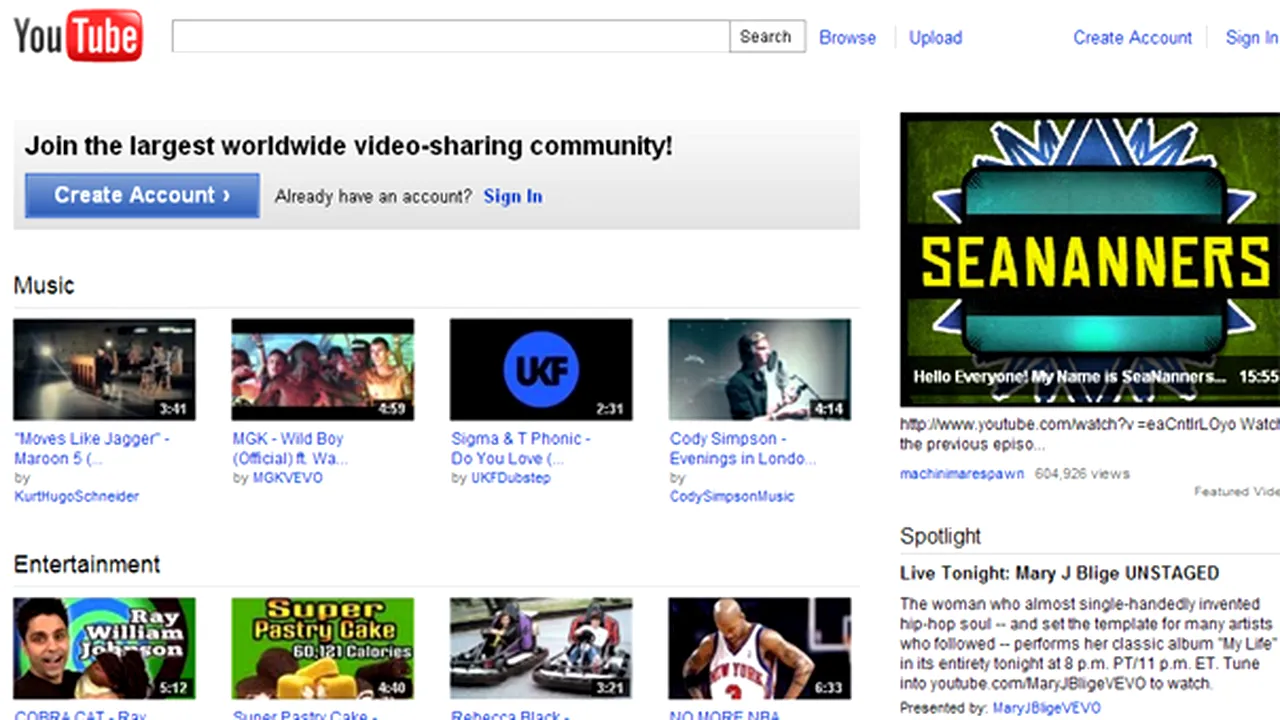
Task: Open the MGK Wild Boy video thumbnail
Action: tap(322, 369)
